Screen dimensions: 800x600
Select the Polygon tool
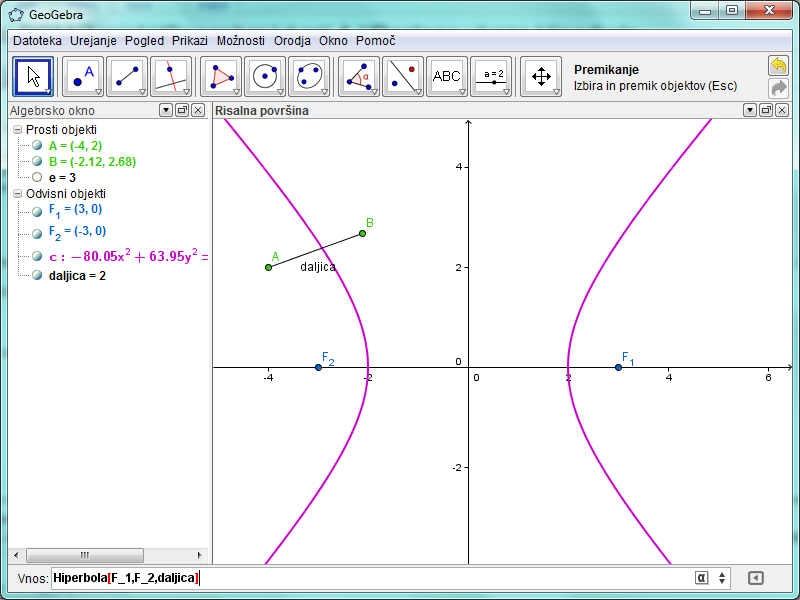click(221, 76)
